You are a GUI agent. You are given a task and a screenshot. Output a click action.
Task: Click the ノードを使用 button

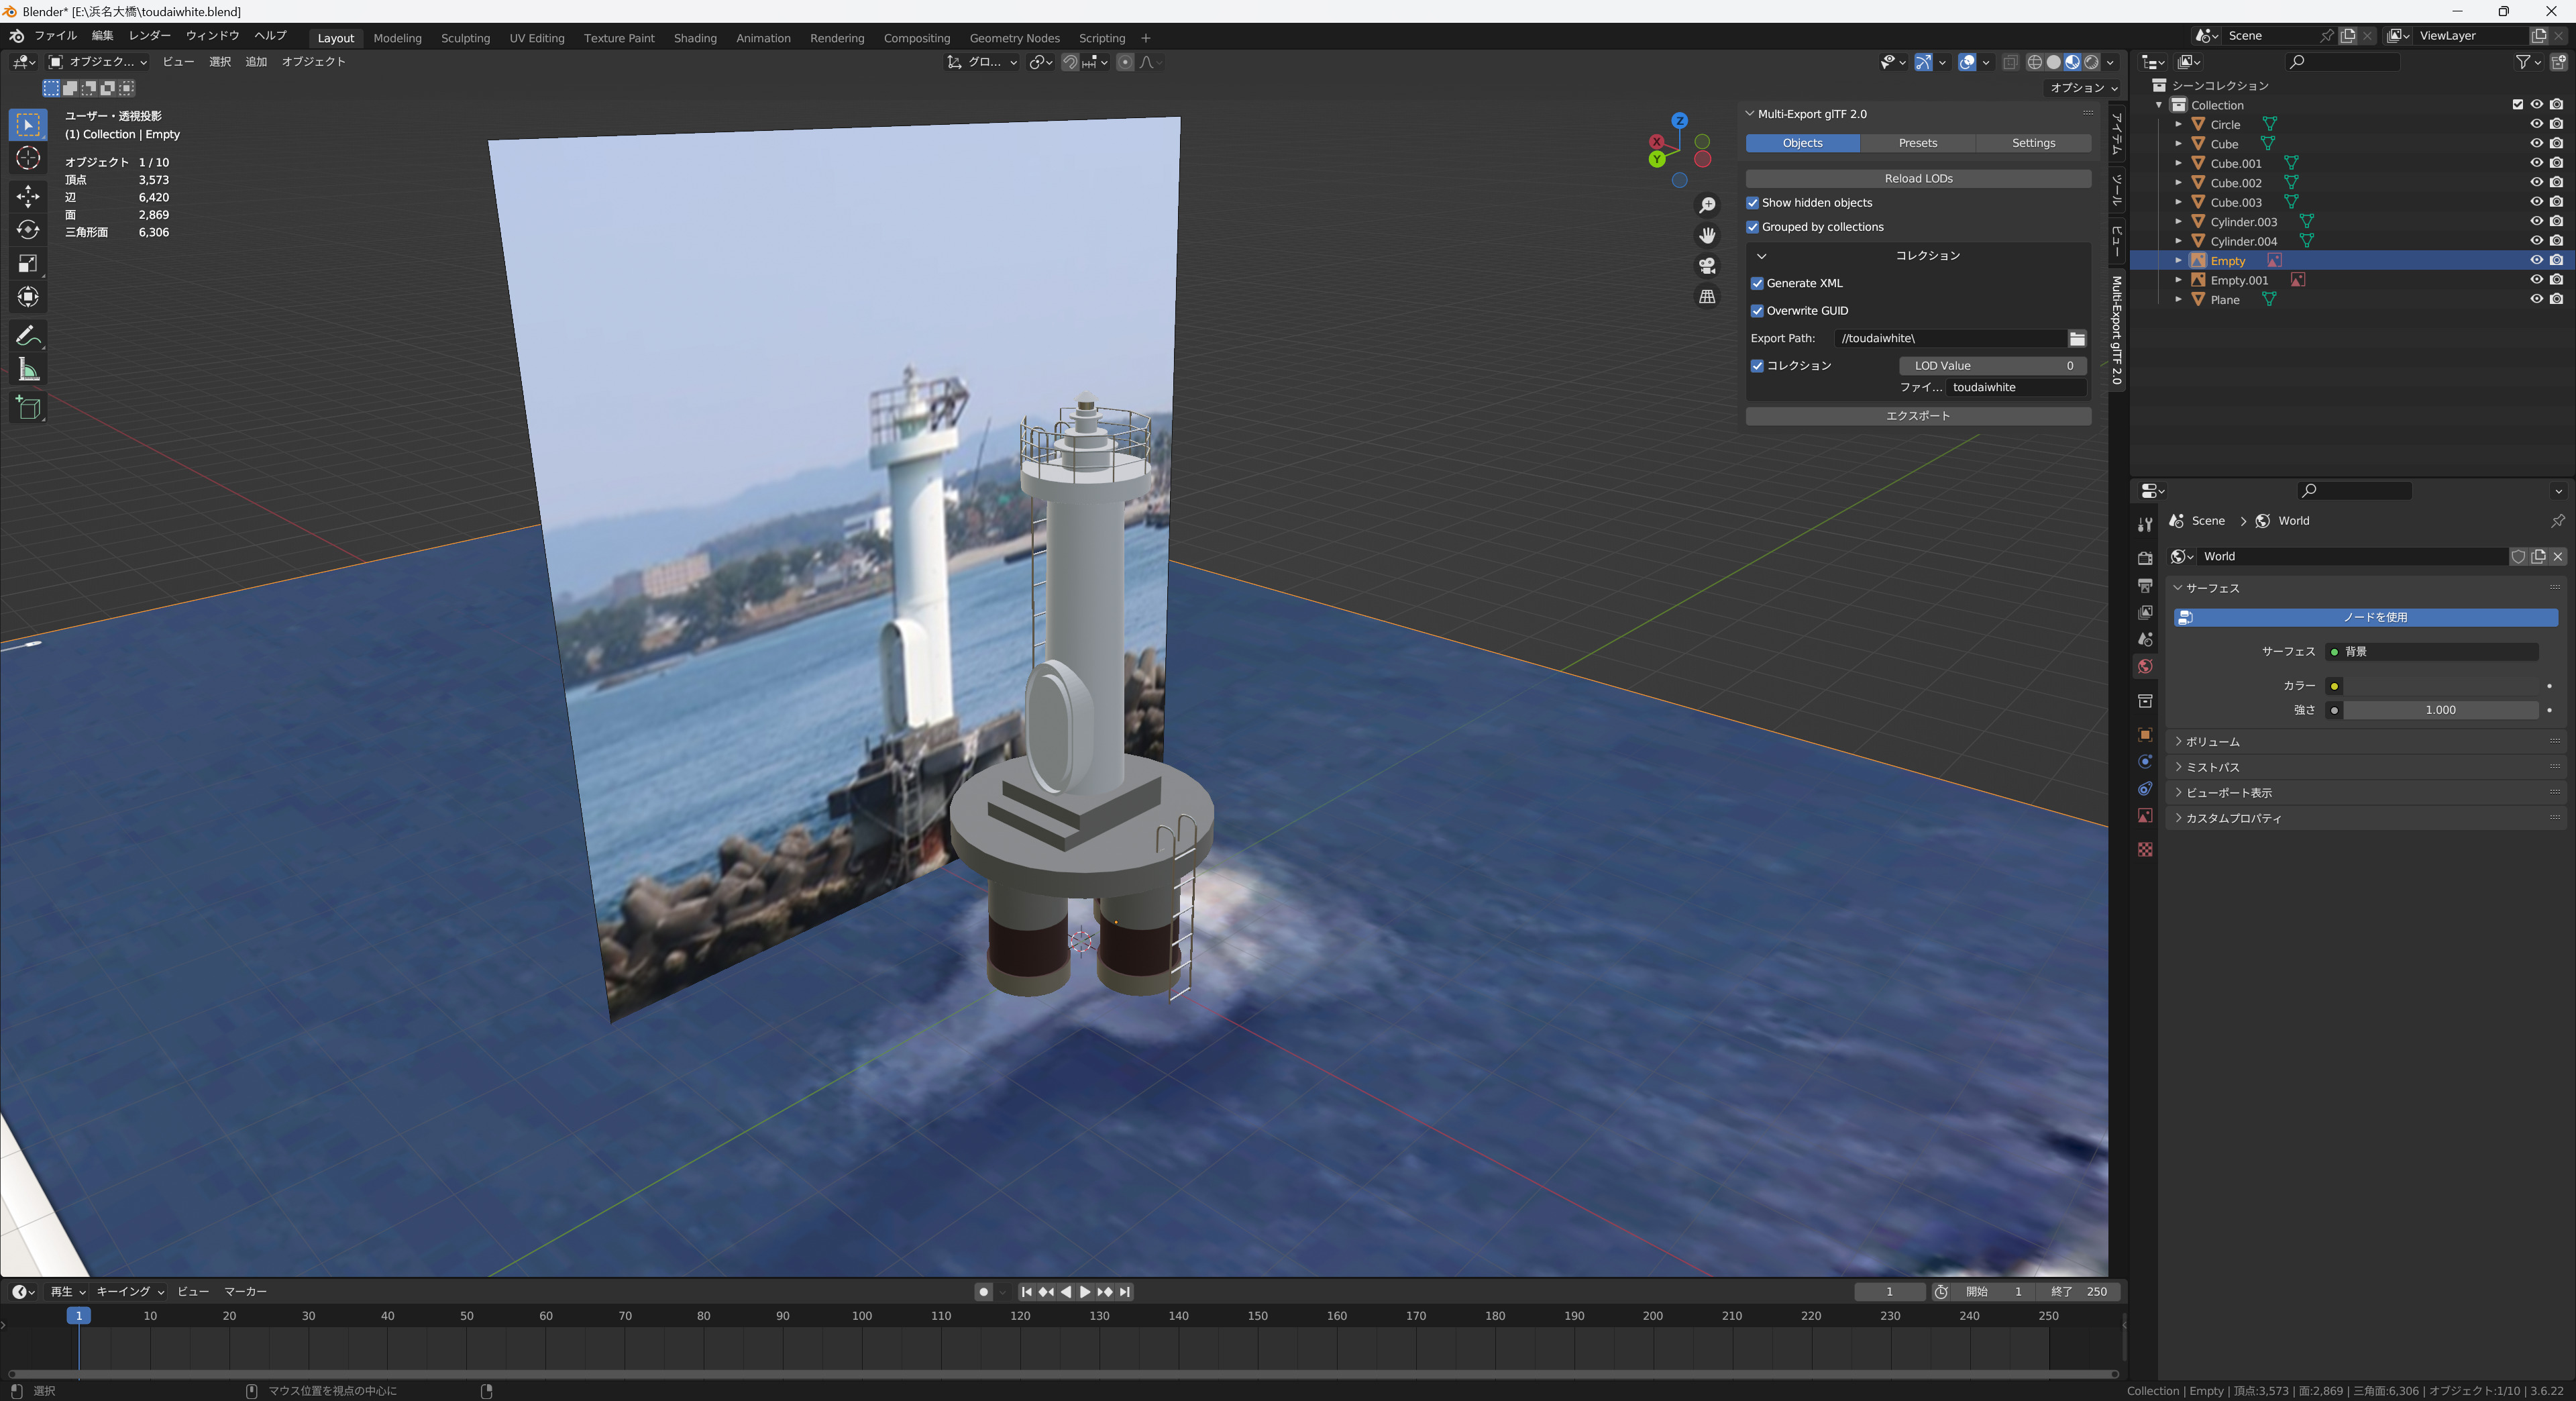[x=2366, y=617]
